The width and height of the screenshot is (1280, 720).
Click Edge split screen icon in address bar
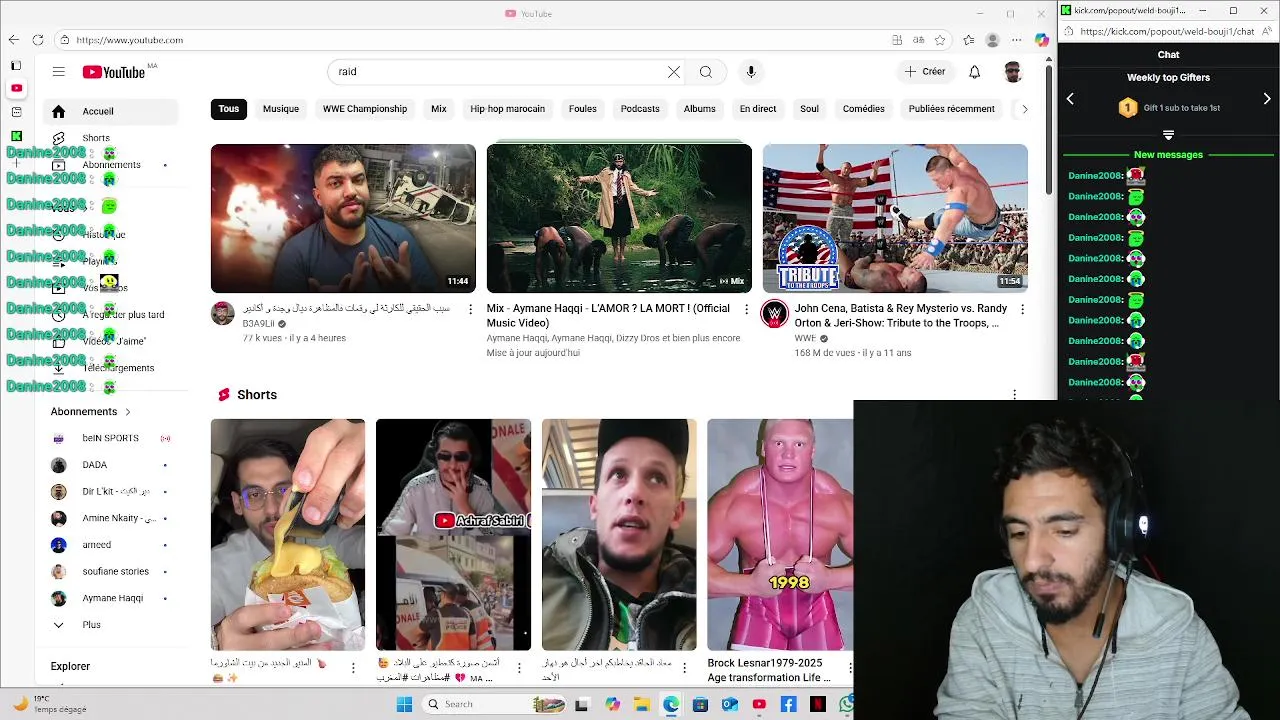[x=897, y=40]
